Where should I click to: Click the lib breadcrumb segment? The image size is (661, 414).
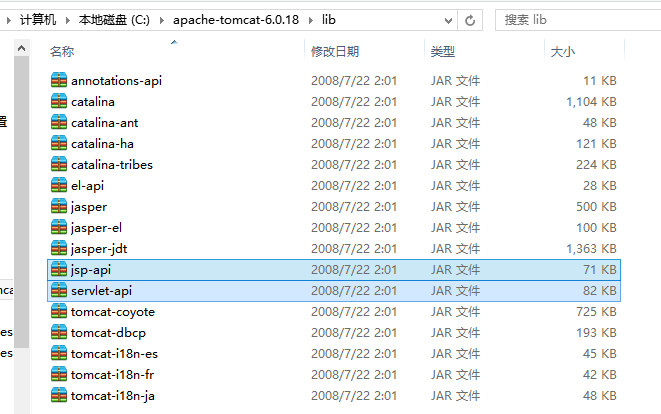pos(329,20)
